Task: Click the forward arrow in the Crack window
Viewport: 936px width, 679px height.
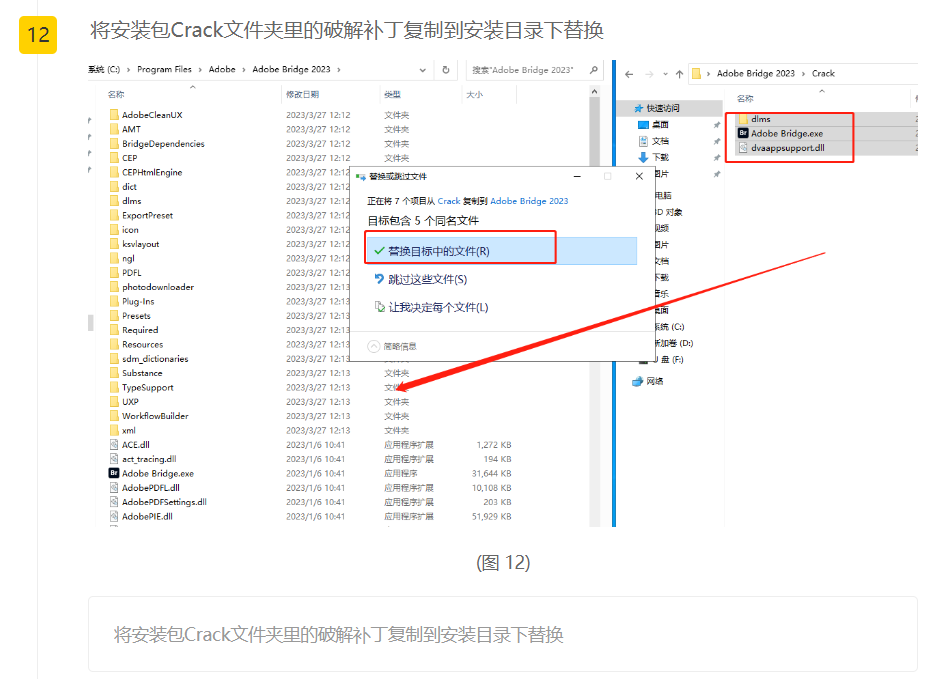Action: (649, 74)
